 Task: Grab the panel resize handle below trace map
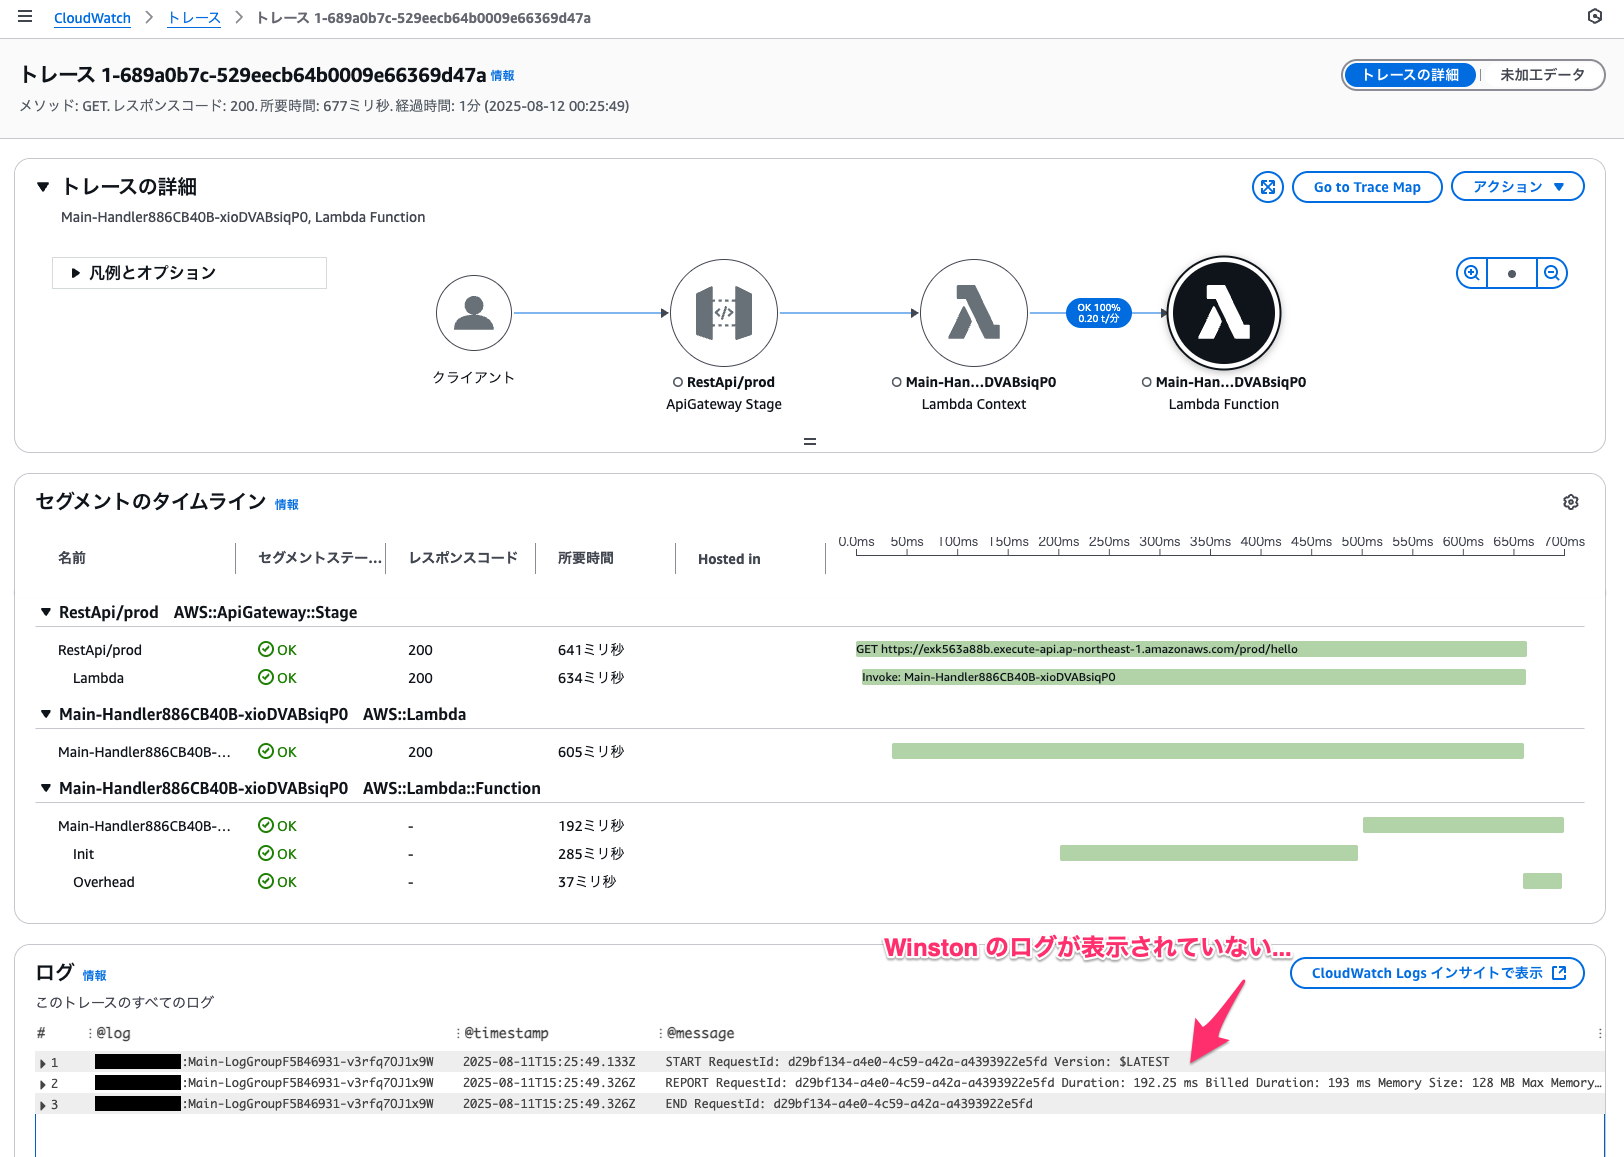[810, 441]
